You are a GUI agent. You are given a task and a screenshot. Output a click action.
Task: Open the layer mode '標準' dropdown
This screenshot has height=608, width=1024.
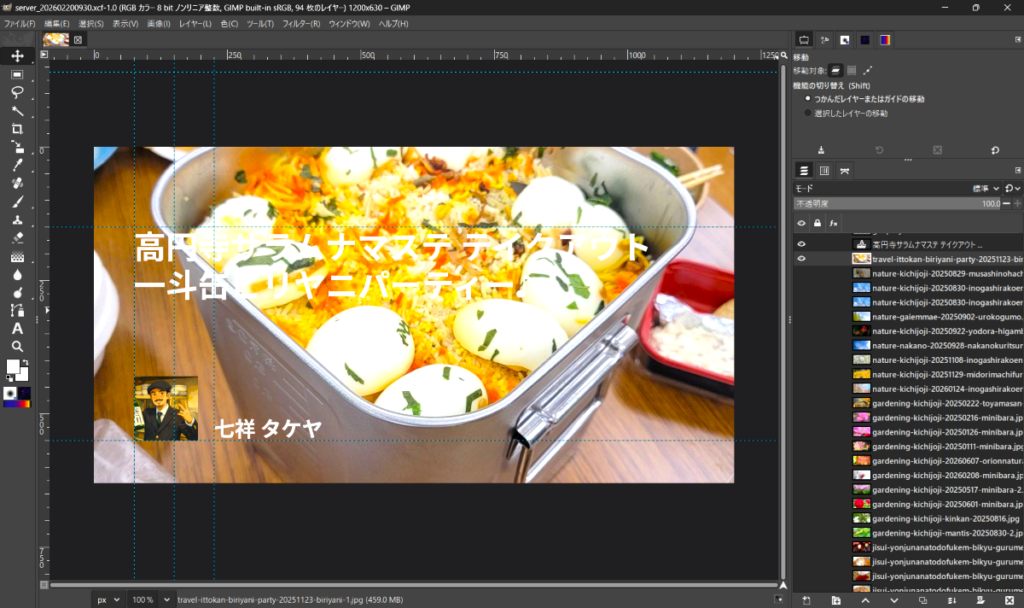984,188
